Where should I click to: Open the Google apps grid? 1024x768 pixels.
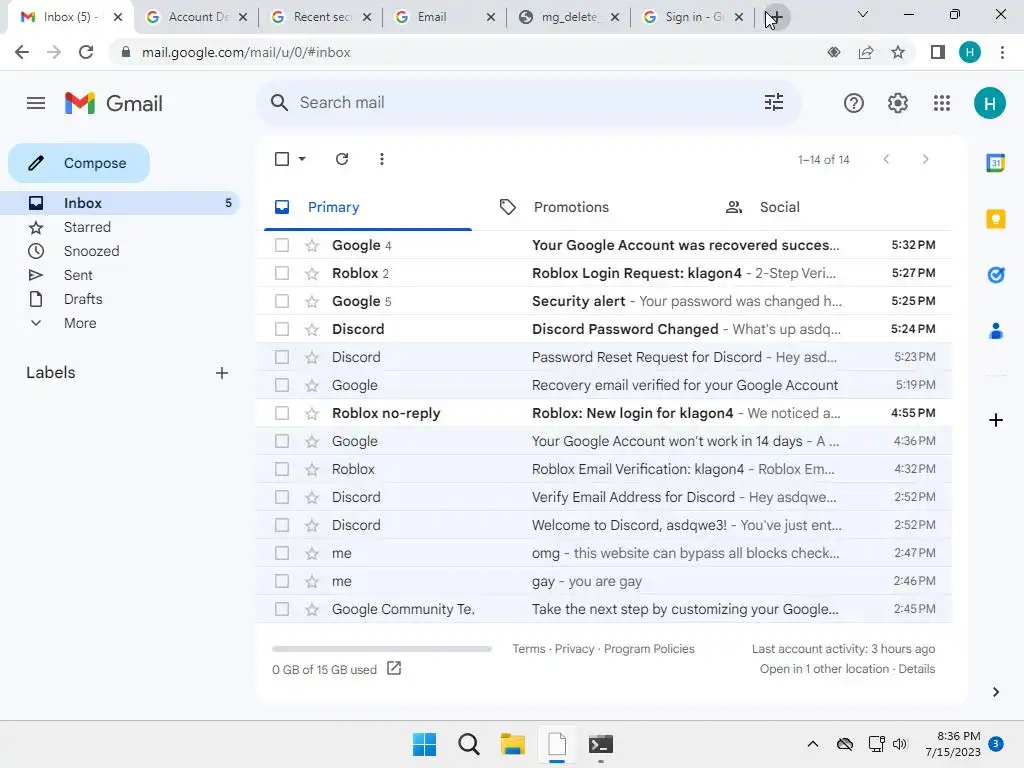pyautogui.click(x=942, y=103)
